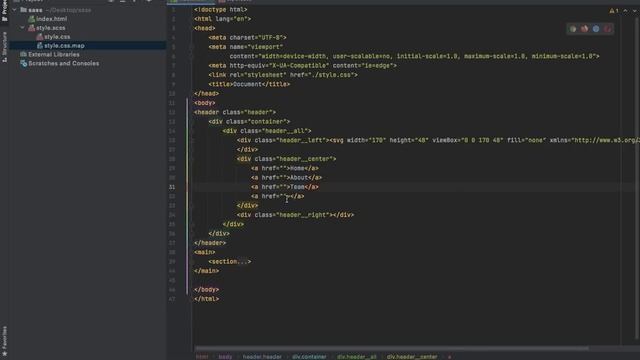Collapse the sass project root folder
Screen dimensions: 640x360
point(14,10)
